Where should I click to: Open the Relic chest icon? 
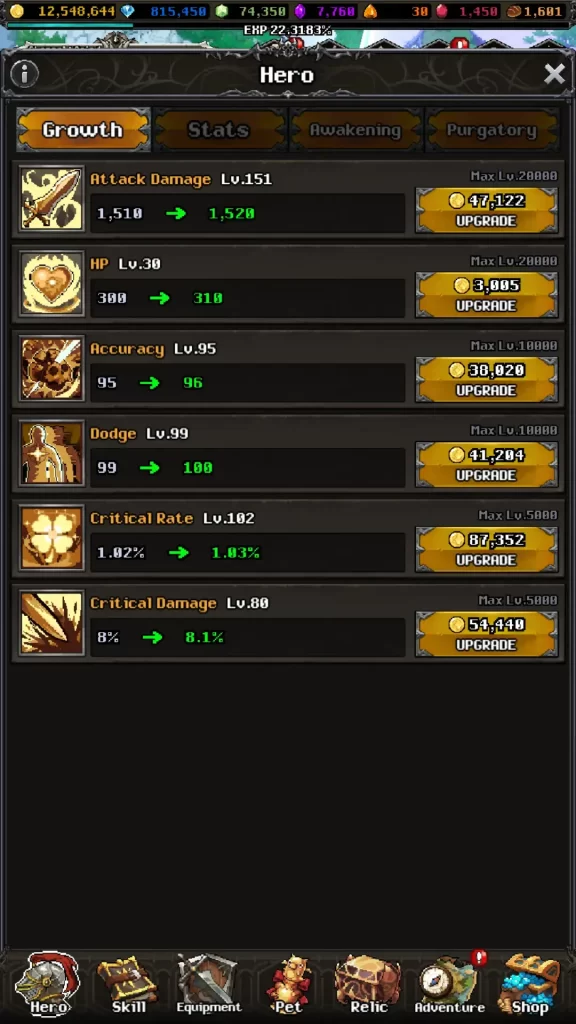[368, 984]
